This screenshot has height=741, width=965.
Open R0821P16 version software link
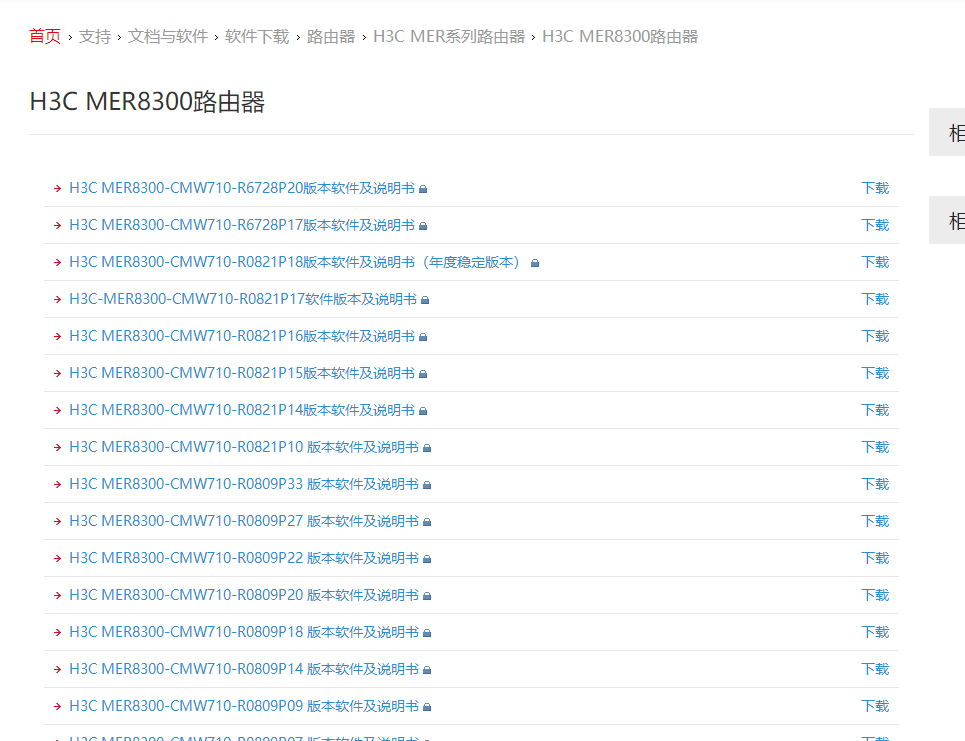click(242, 336)
